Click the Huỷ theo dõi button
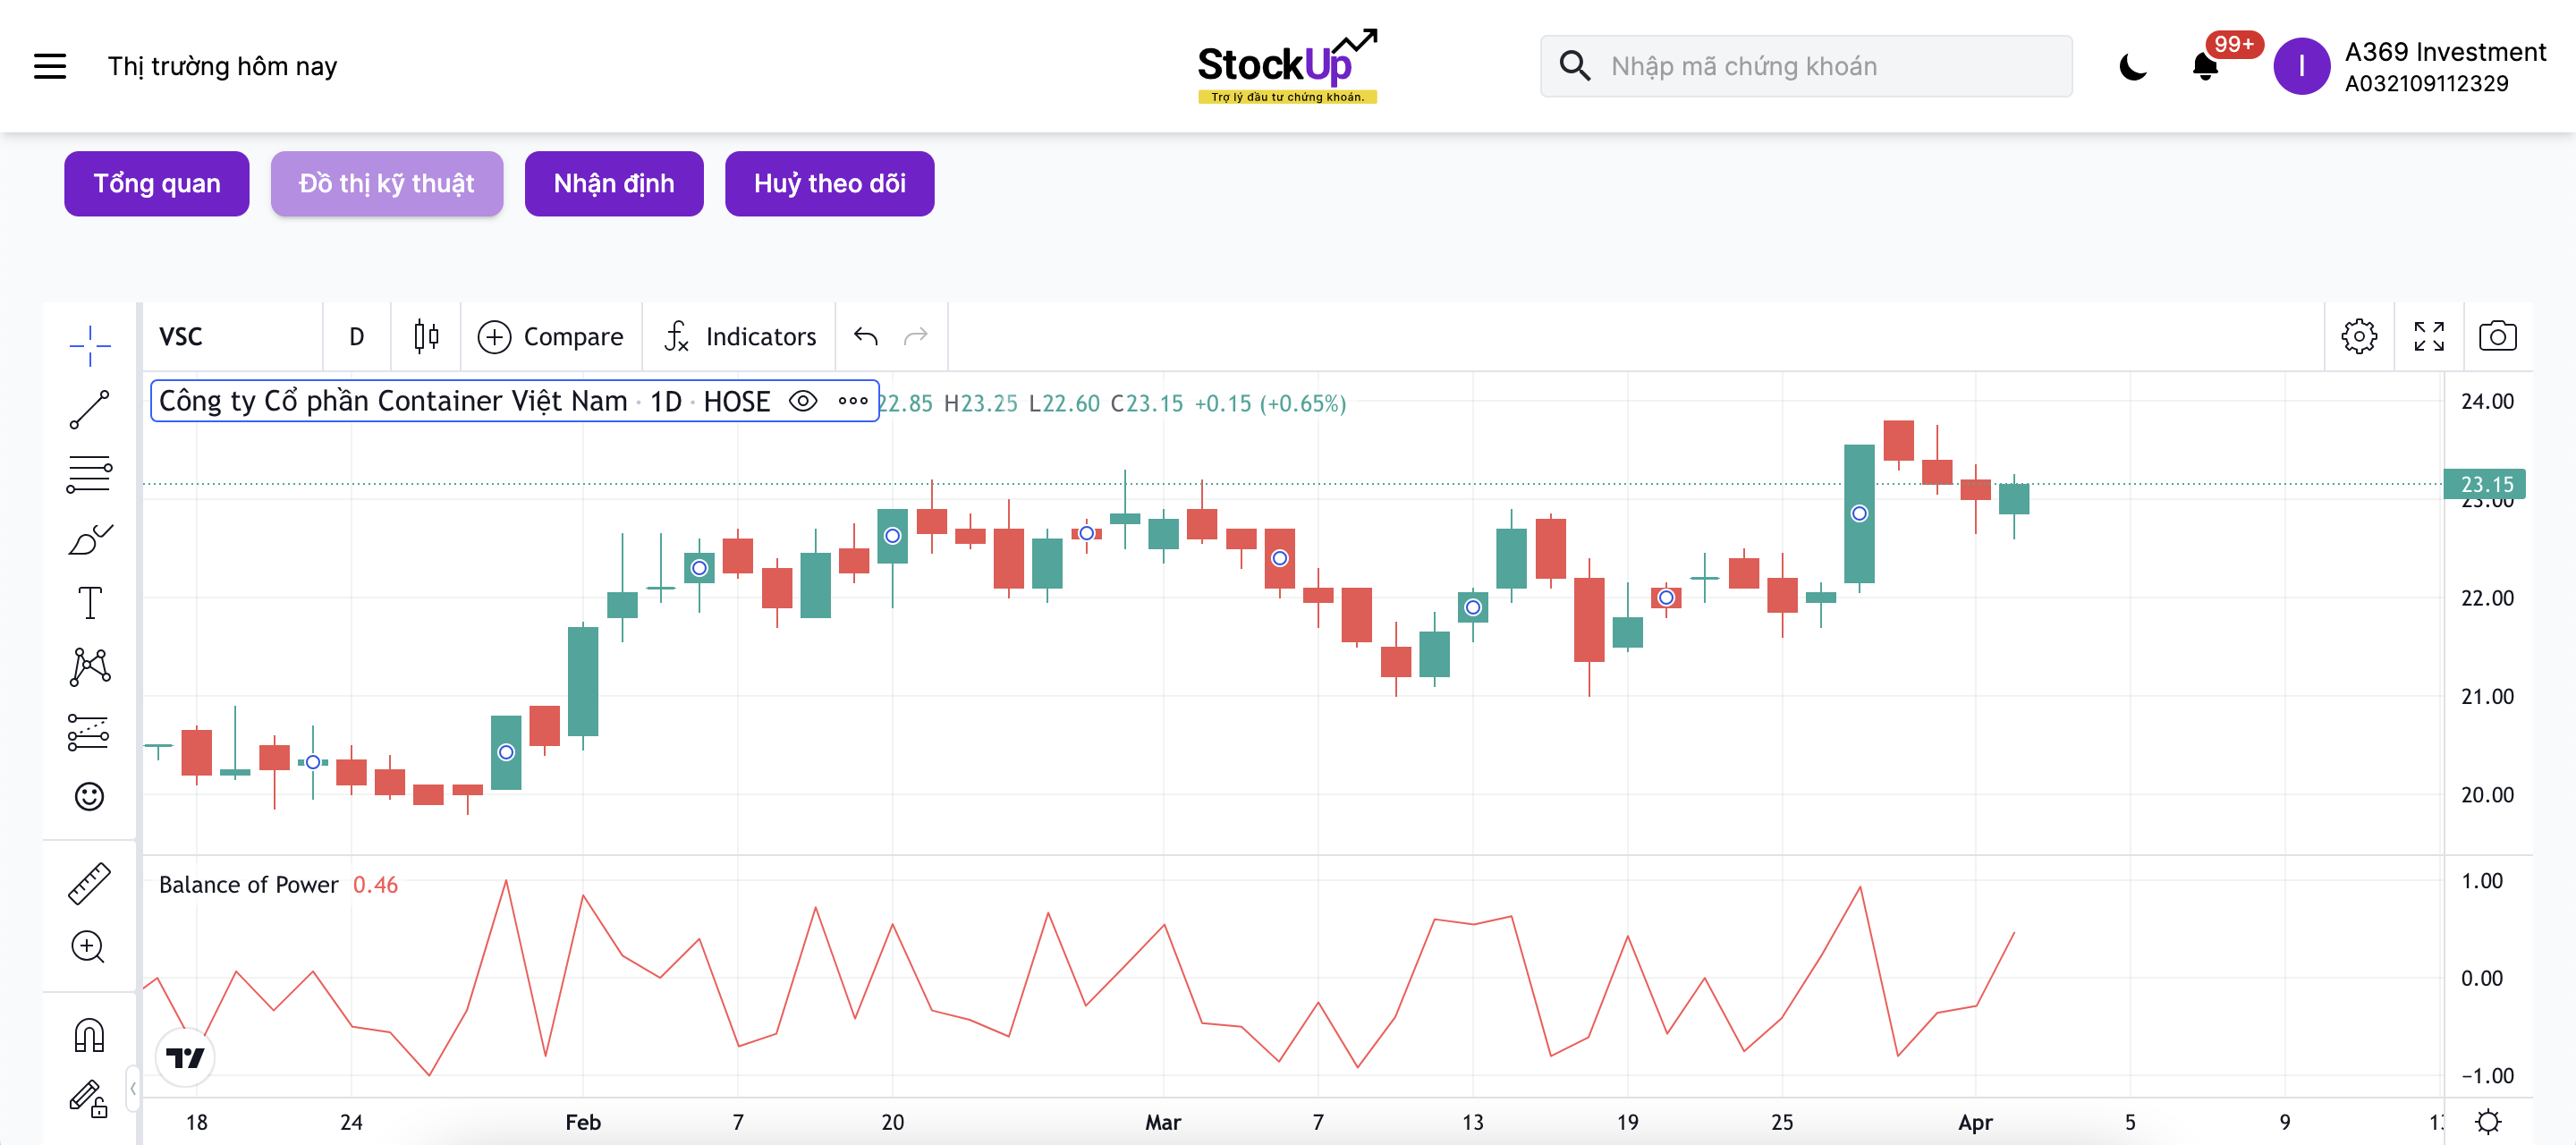 (x=829, y=183)
